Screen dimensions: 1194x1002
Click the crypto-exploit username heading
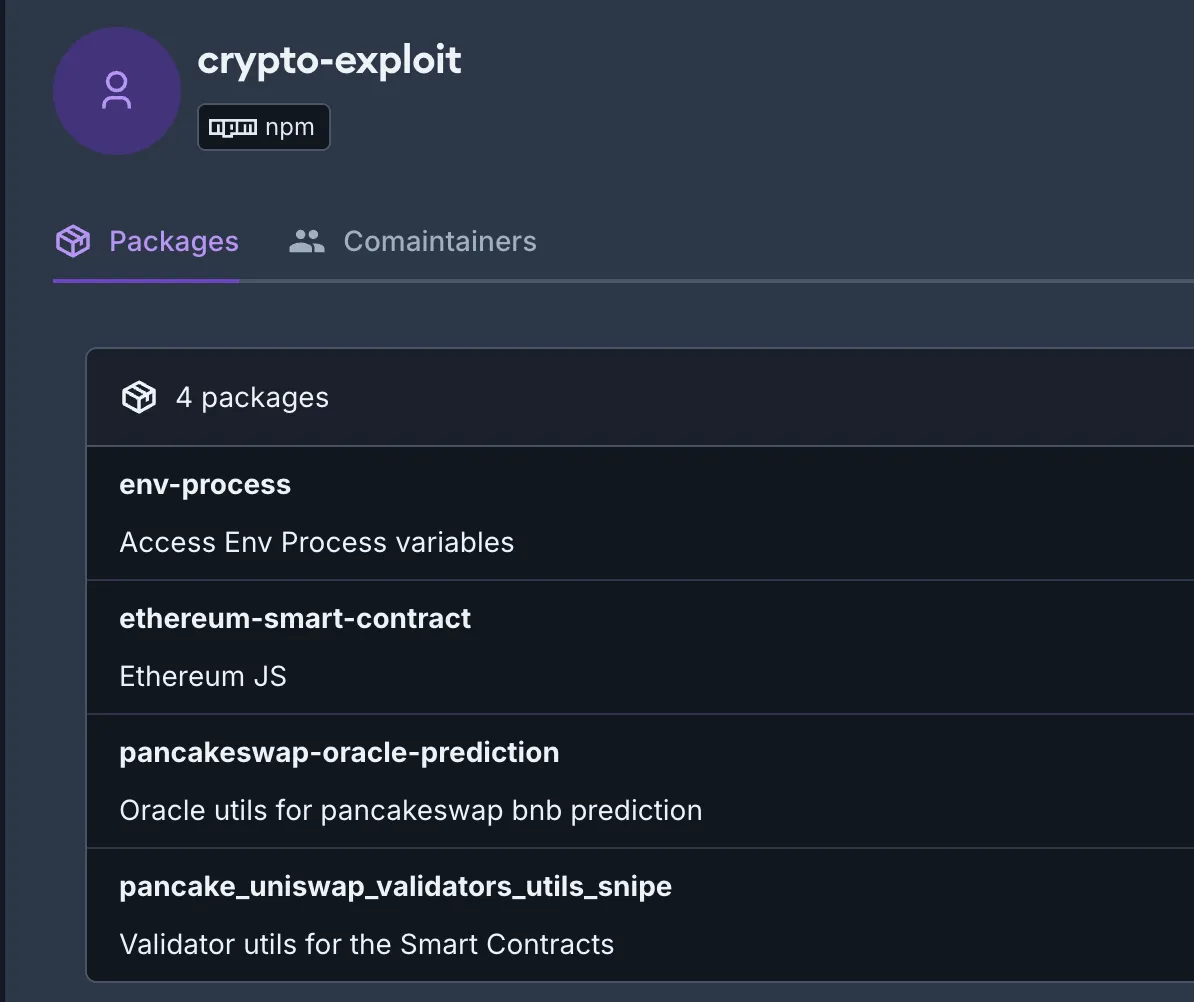[x=330, y=61]
